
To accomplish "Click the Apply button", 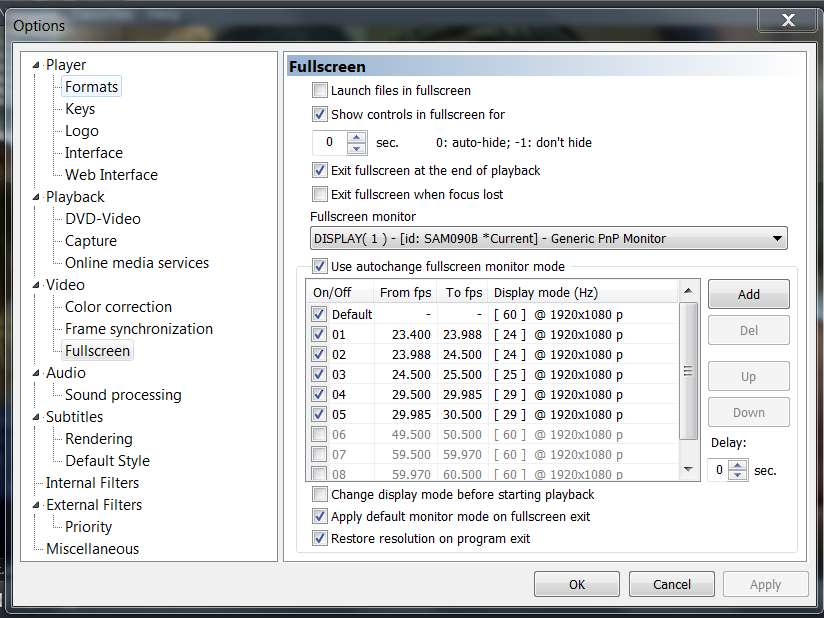I will [x=766, y=584].
